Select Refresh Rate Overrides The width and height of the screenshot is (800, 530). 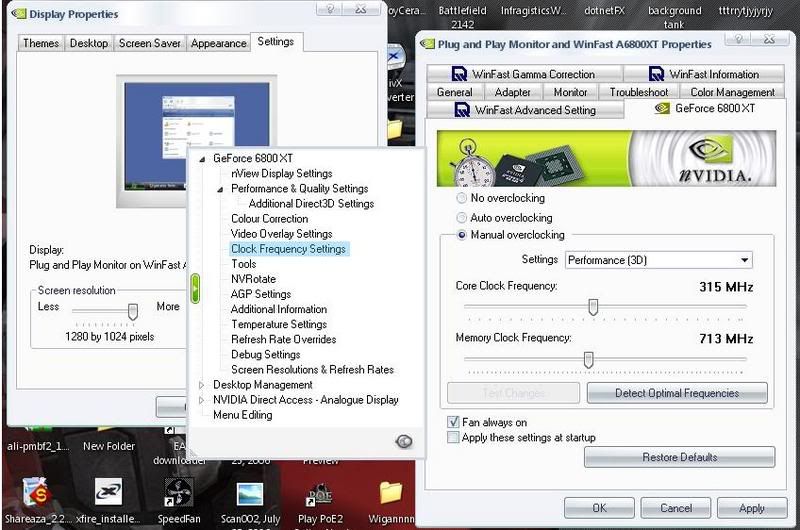[283, 339]
